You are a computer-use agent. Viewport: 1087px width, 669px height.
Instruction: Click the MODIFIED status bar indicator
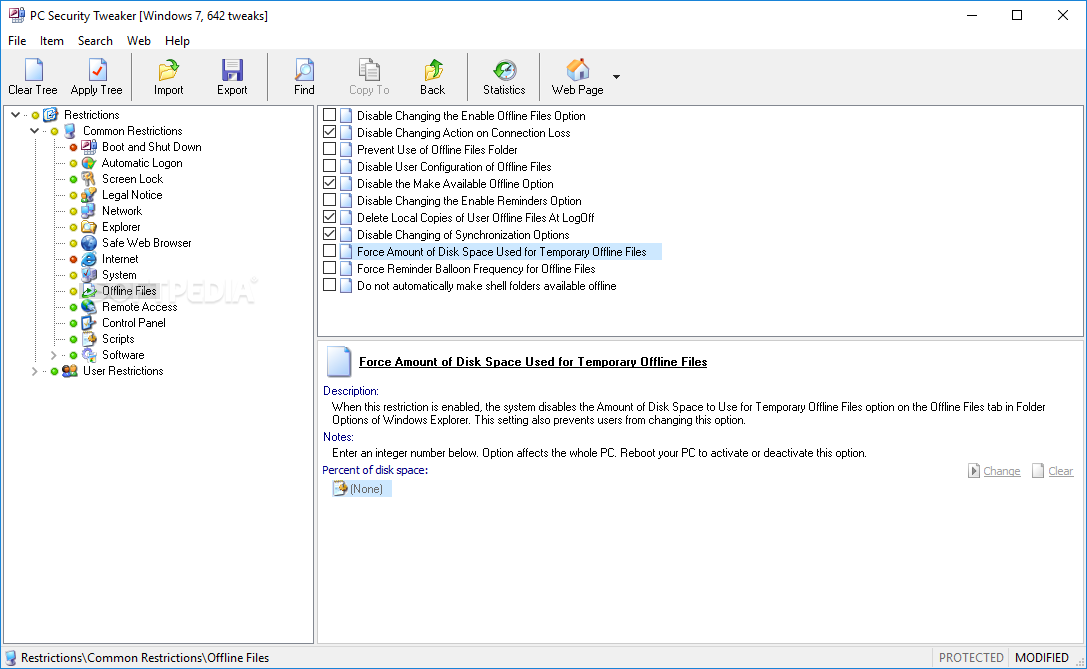tap(1041, 658)
